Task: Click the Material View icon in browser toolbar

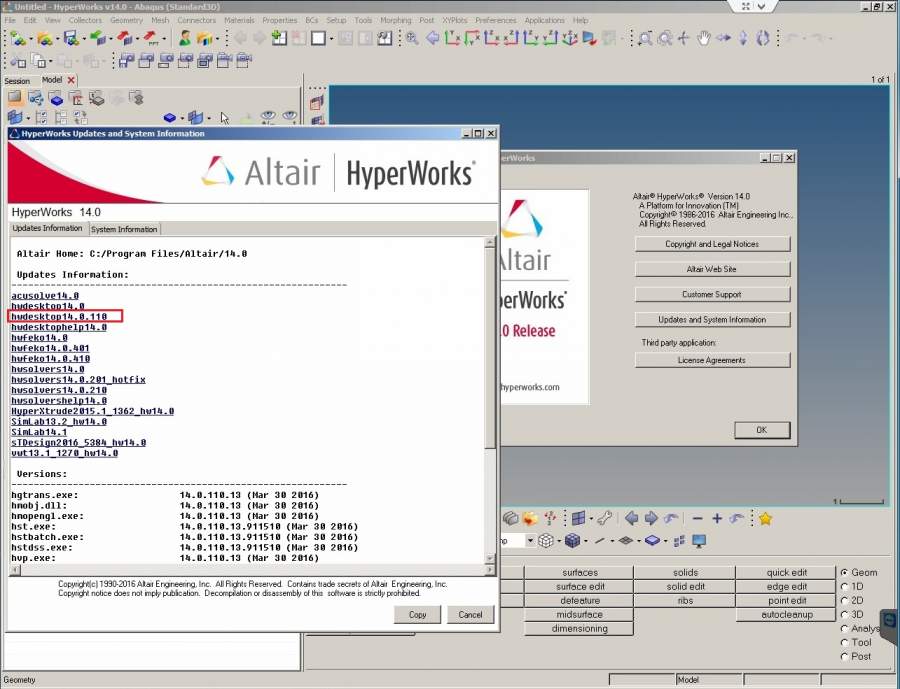Action: point(76,99)
